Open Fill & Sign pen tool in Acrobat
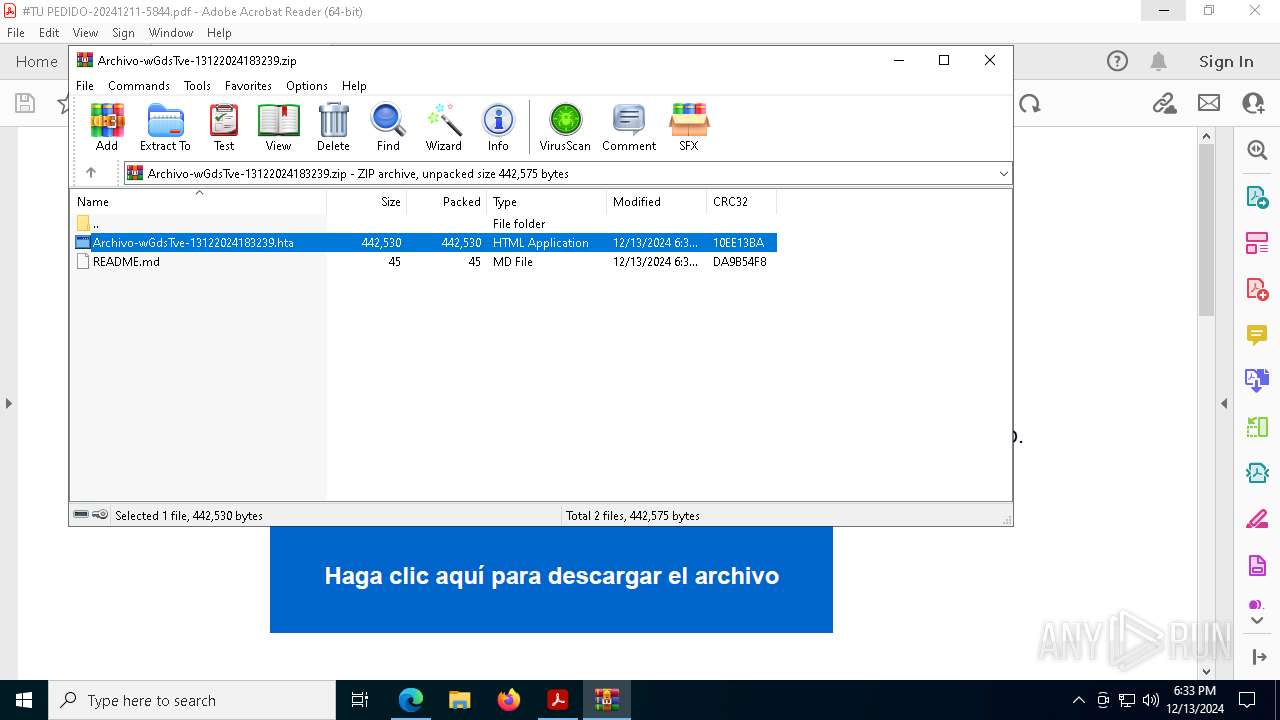Screen dimensions: 1280x720 pos(1257,519)
